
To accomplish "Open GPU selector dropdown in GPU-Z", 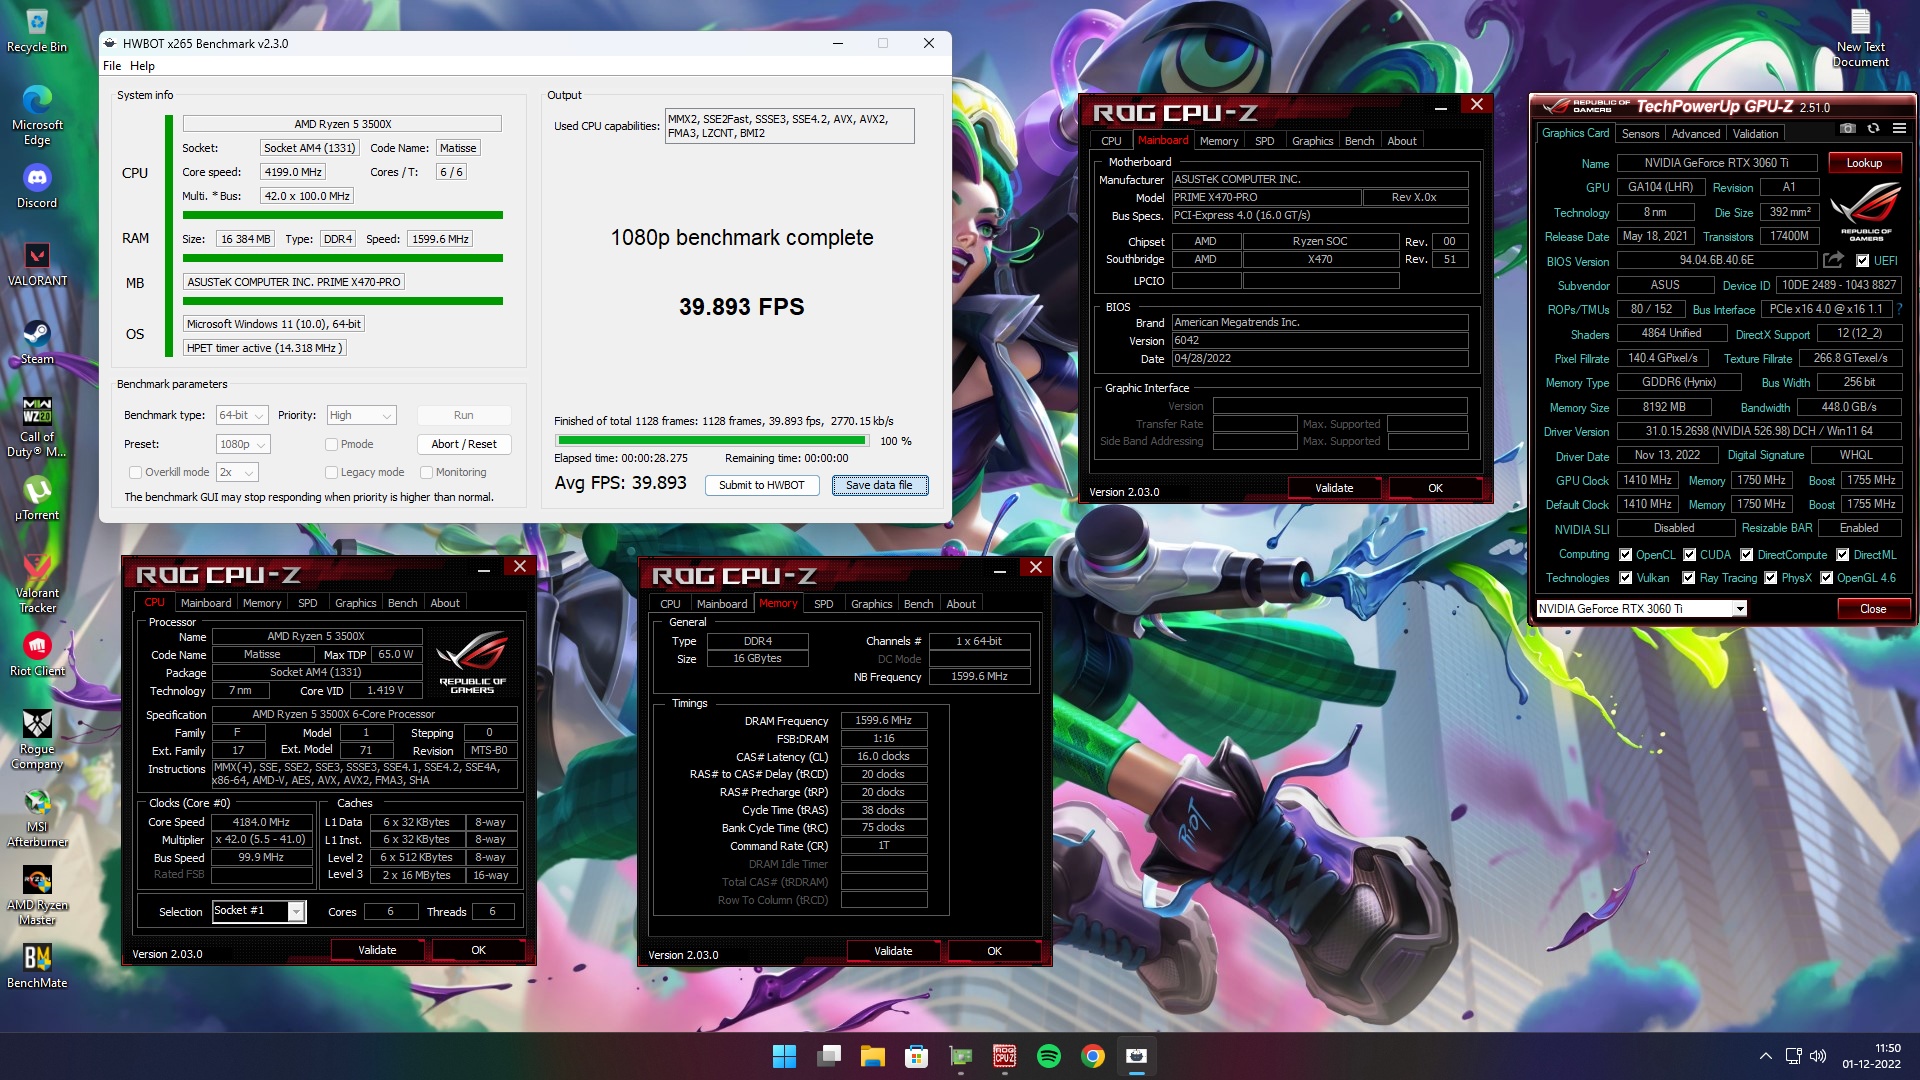I will [x=1641, y=608].
